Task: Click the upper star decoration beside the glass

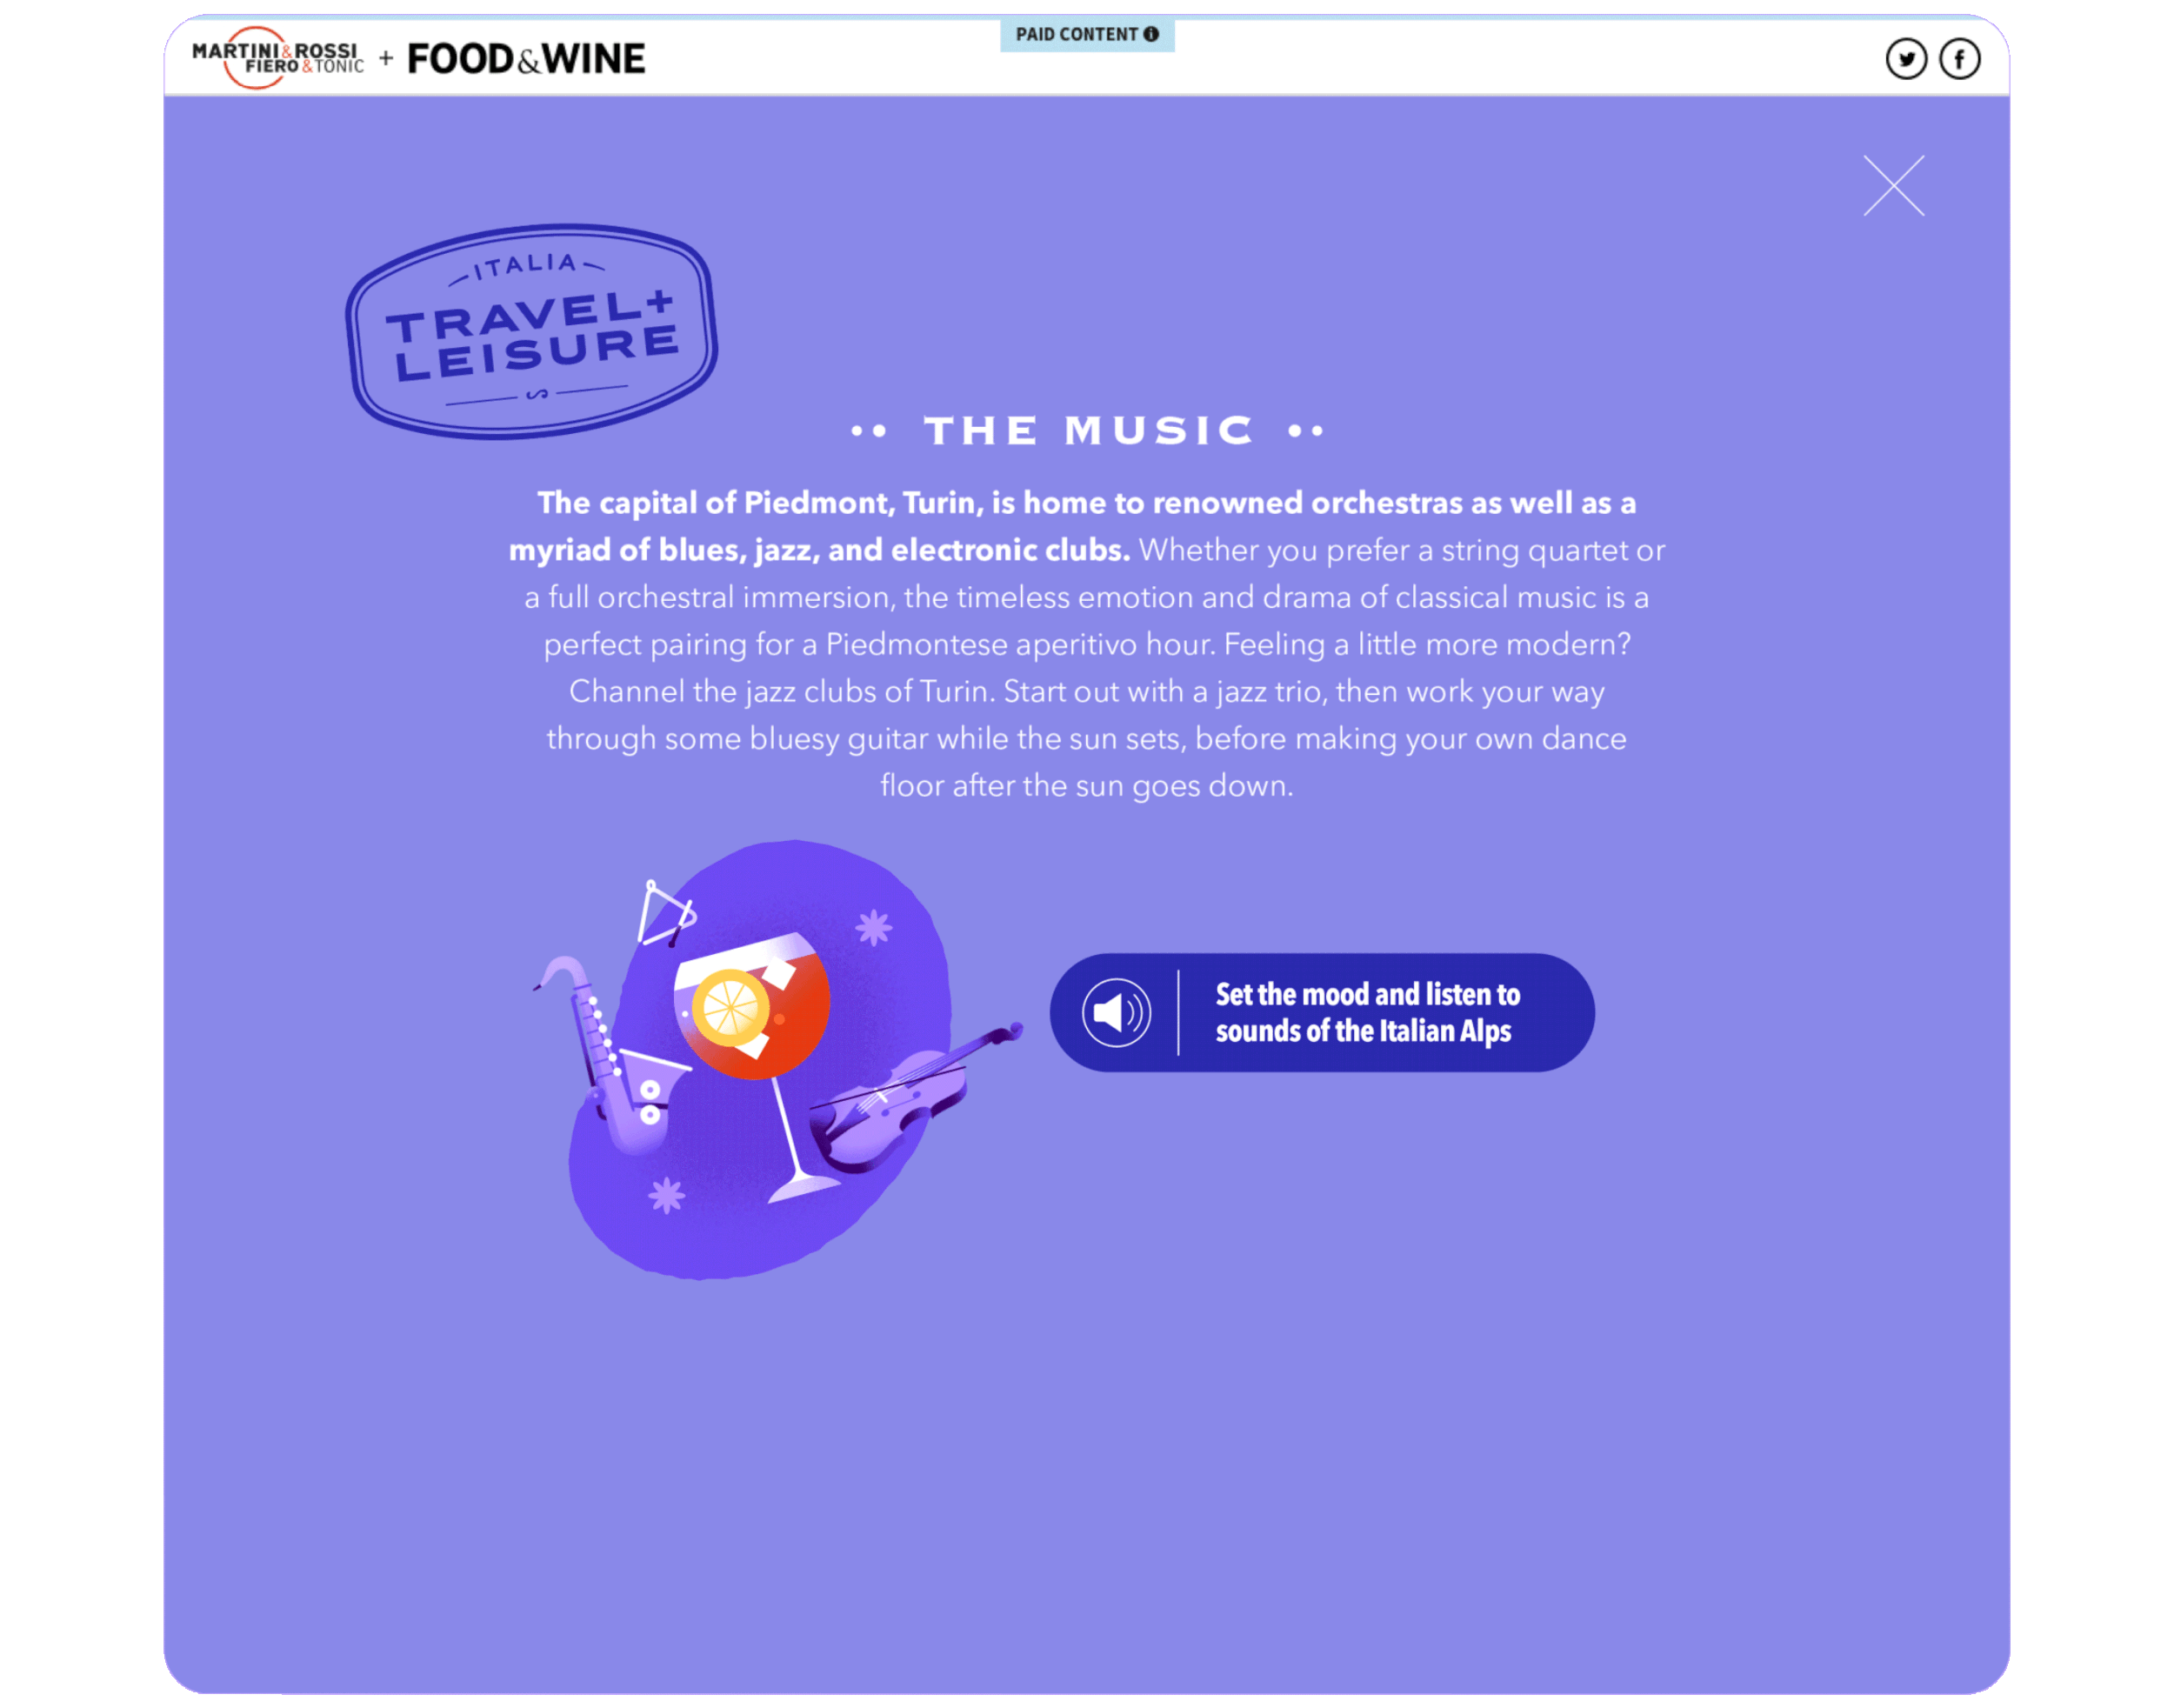Action: click(873, 928)
